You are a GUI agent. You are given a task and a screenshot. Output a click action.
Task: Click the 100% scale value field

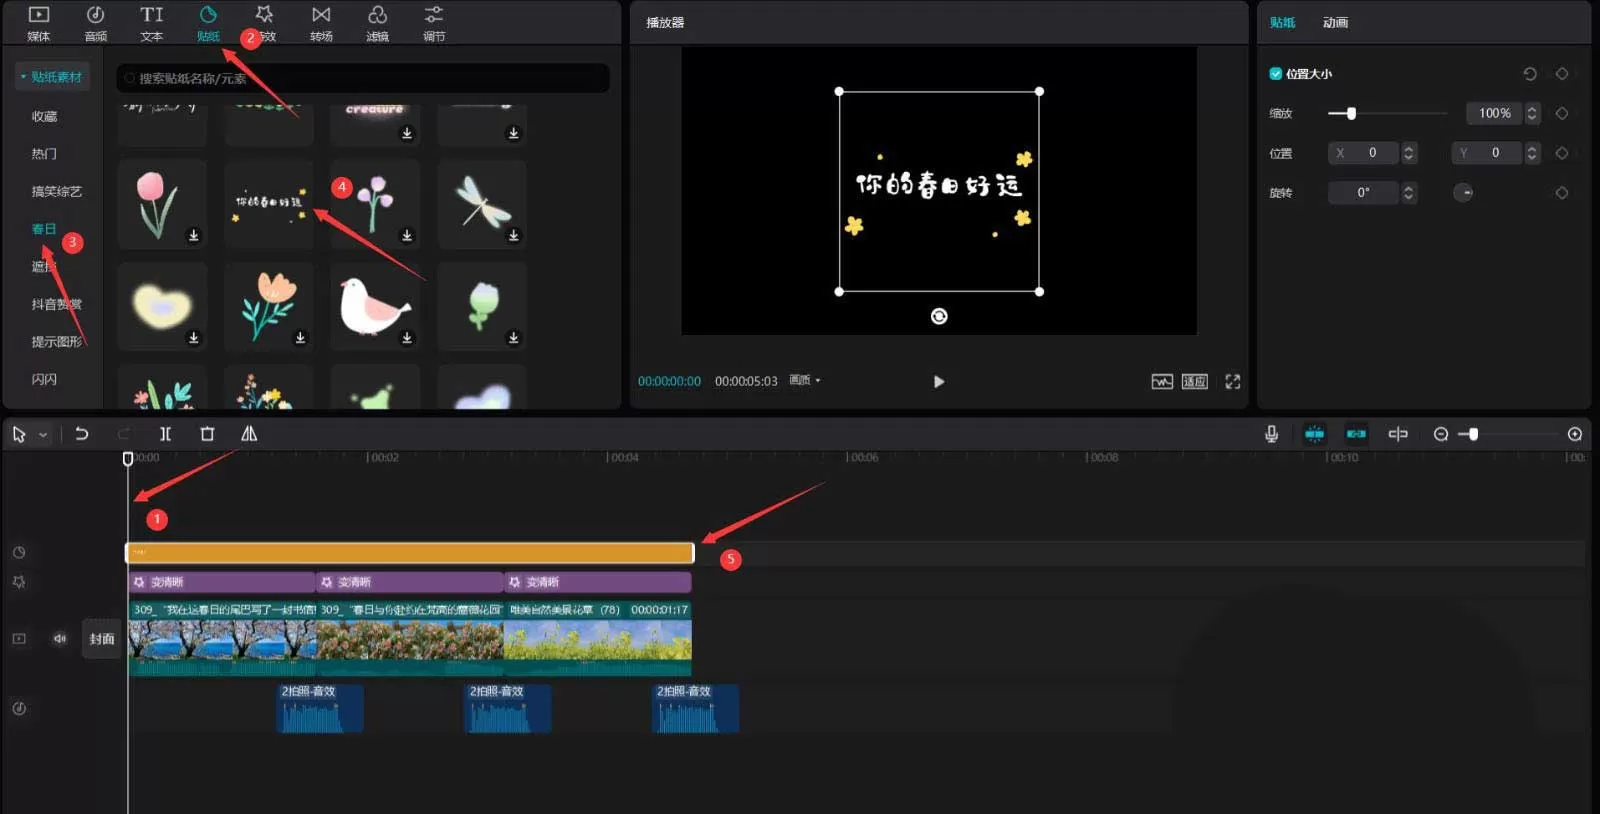pyautogui.click(x=1494, y=113)
